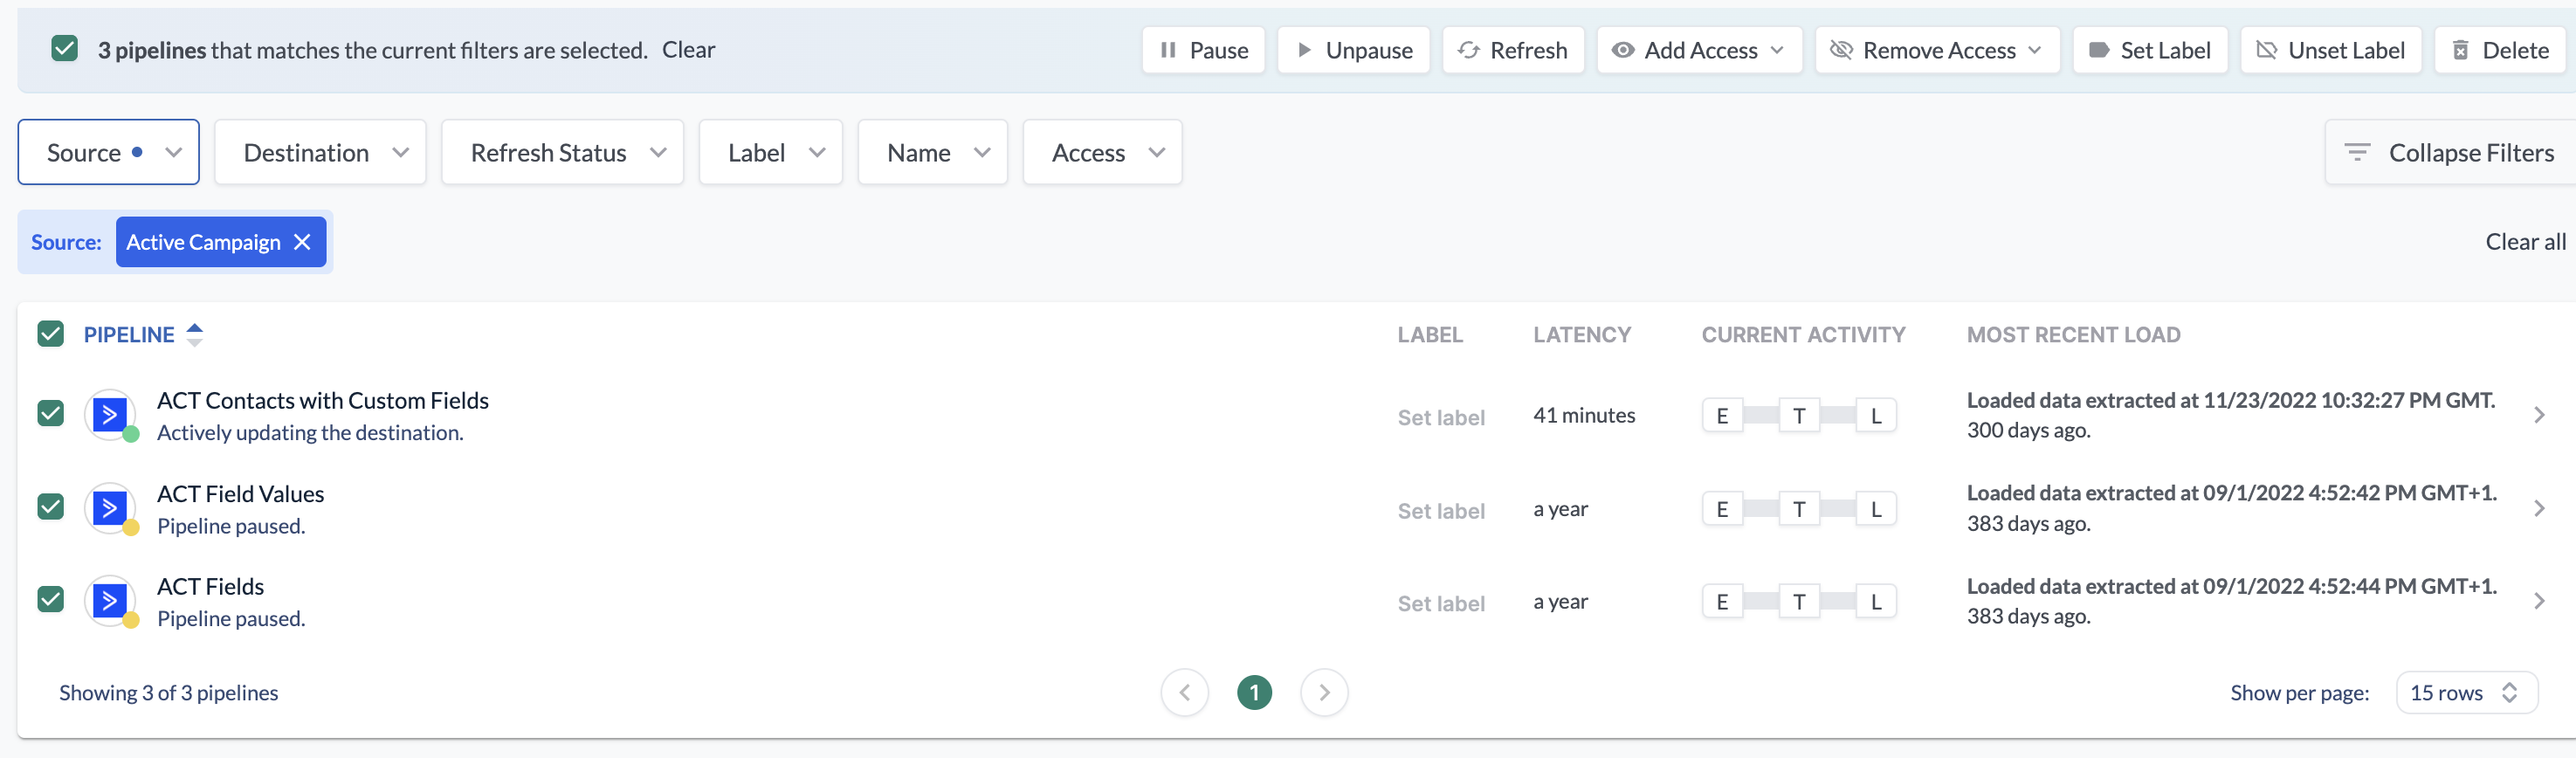Deselect ACT Contacts with Custom Fields checkbox
2576x758 pixels.
point(51,413)
